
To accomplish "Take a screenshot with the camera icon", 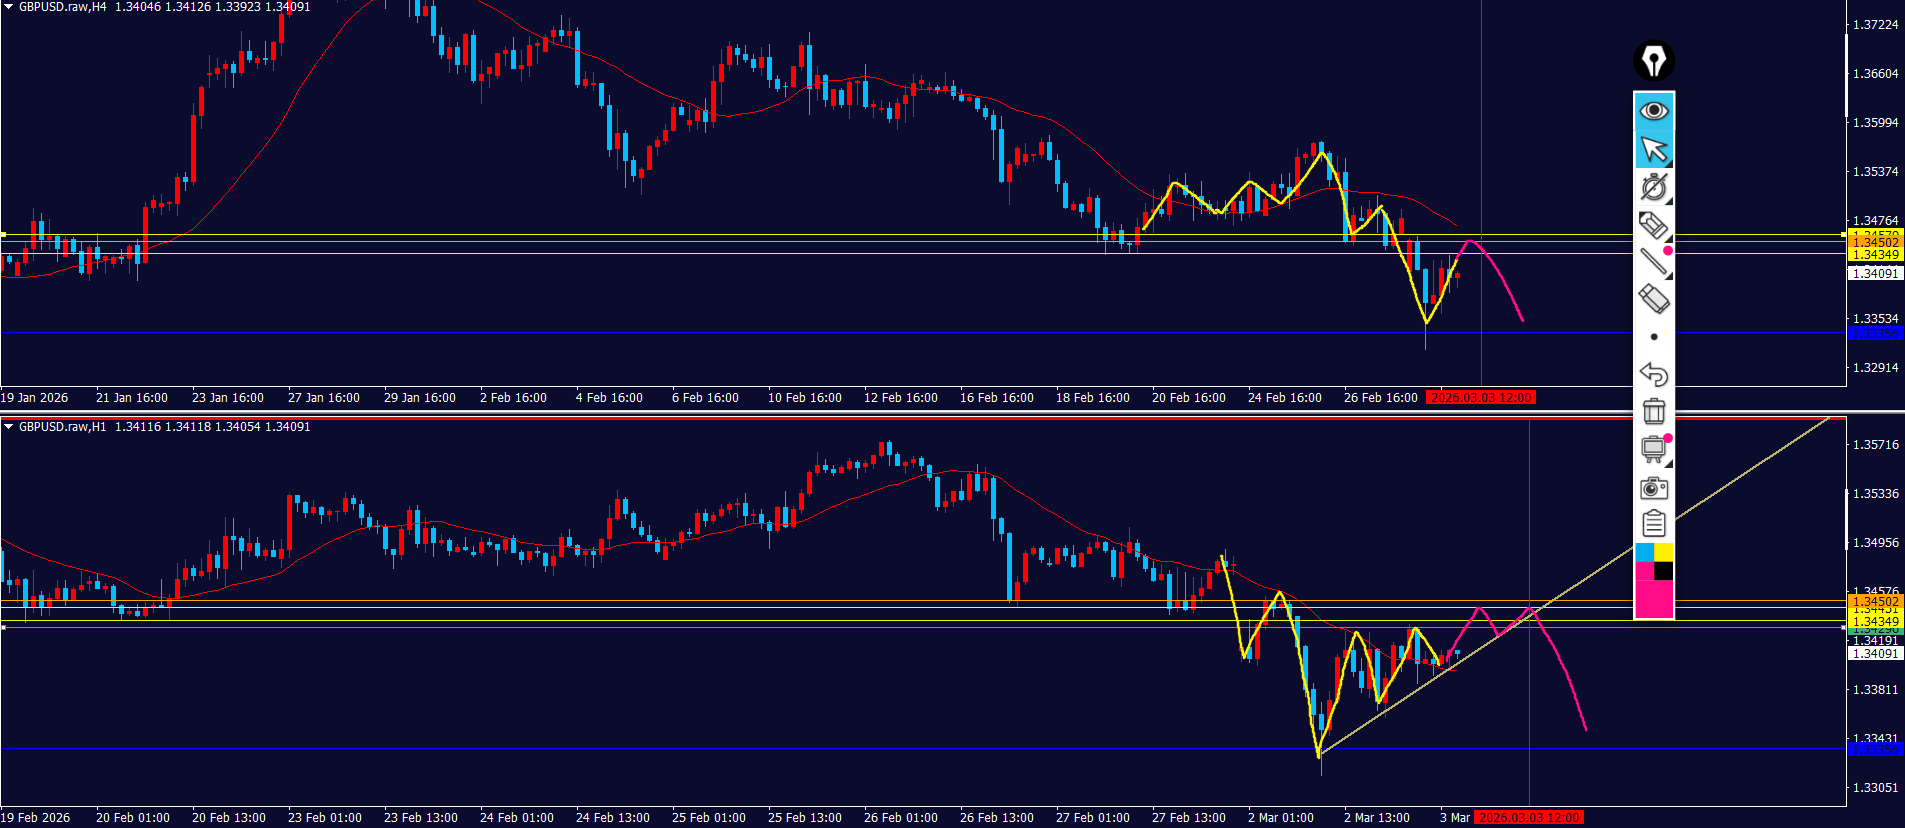I will [x=1654, y=487].
